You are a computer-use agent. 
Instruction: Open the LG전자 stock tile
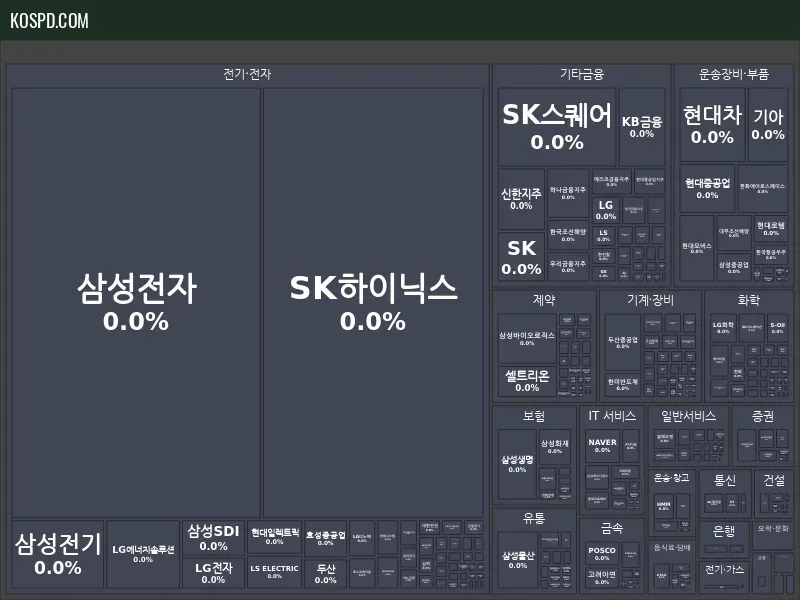pos(213,573)
